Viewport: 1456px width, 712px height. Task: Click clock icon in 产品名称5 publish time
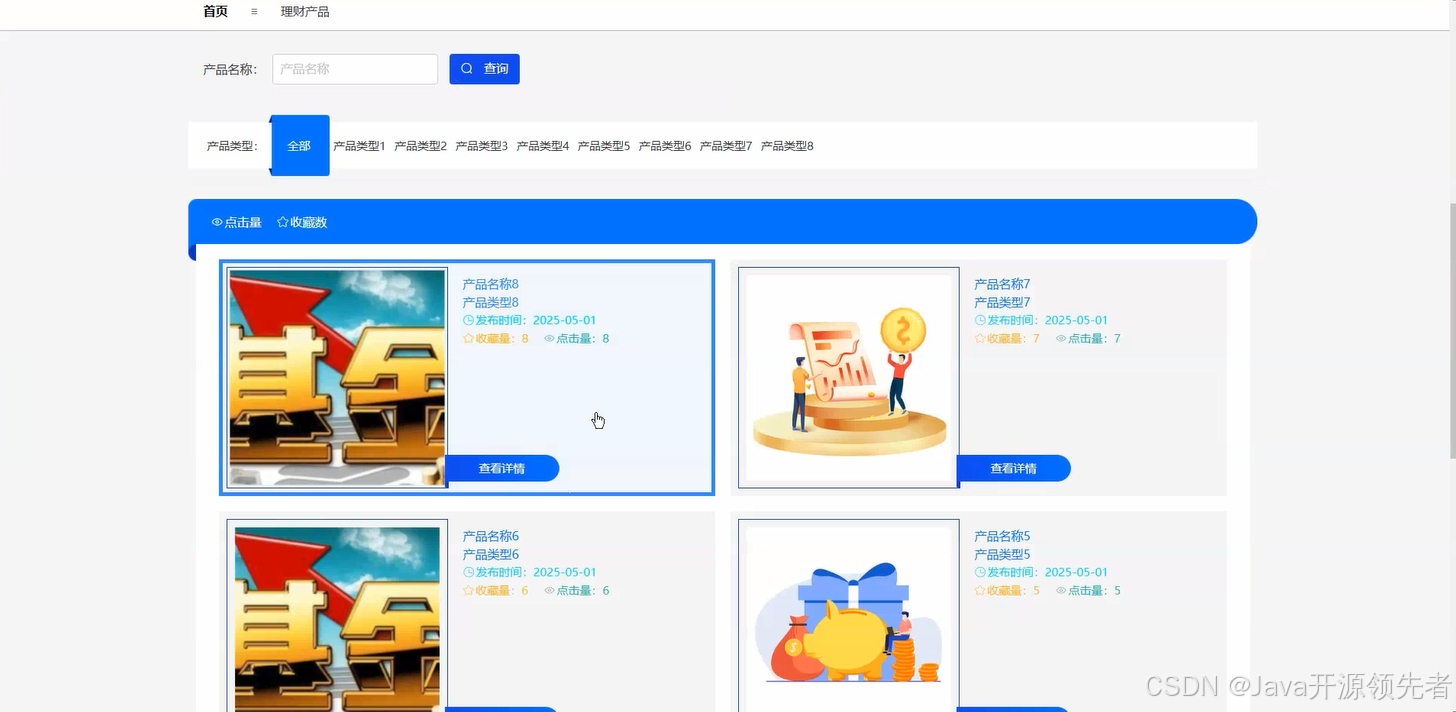point(980,572)
